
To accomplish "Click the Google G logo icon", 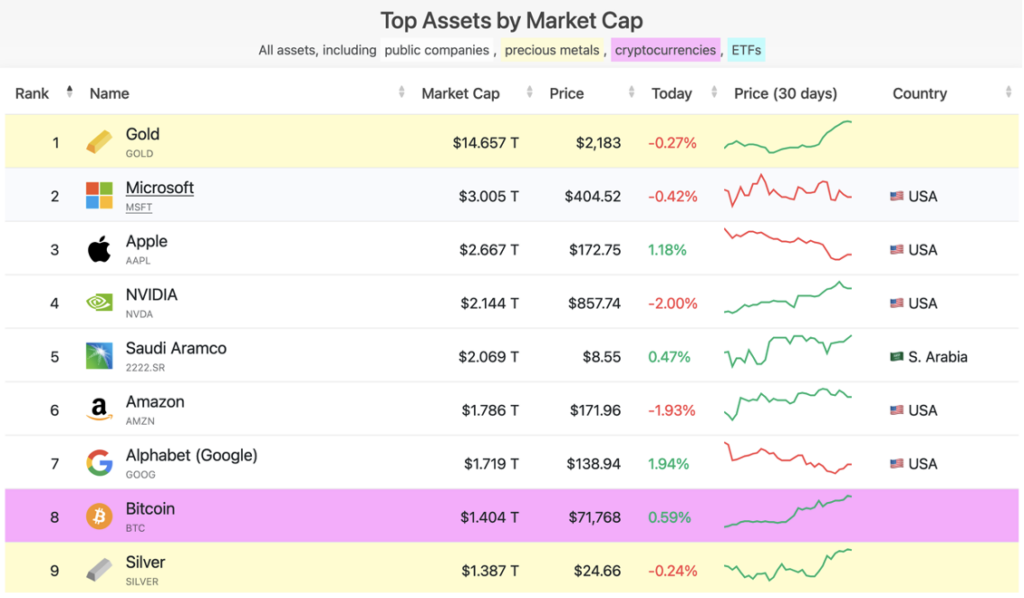I will tap(100, 463).
